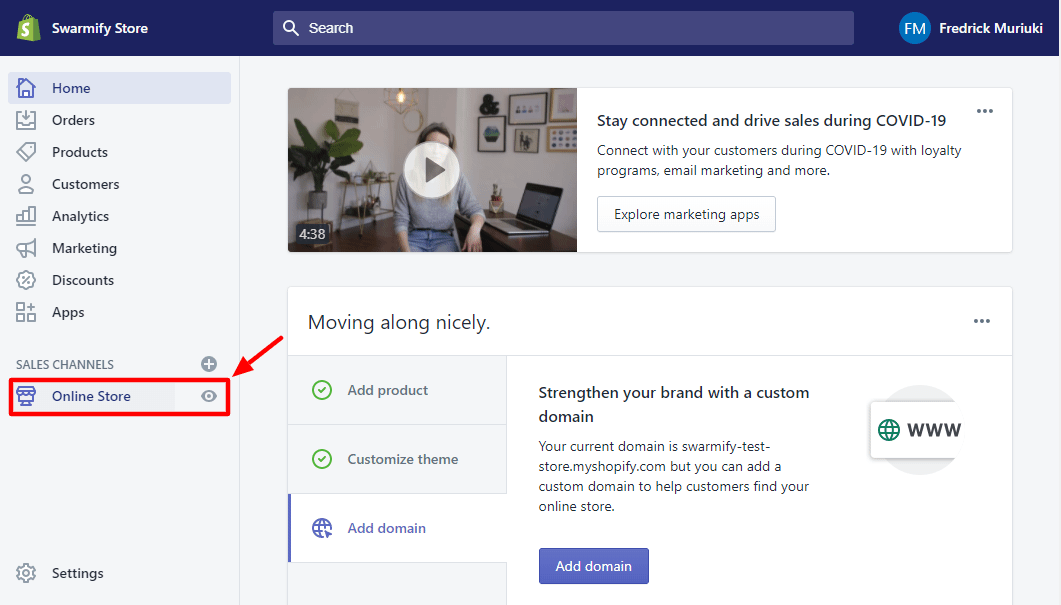
Task: Open Products in sidebar
Action: coord(120,152)
